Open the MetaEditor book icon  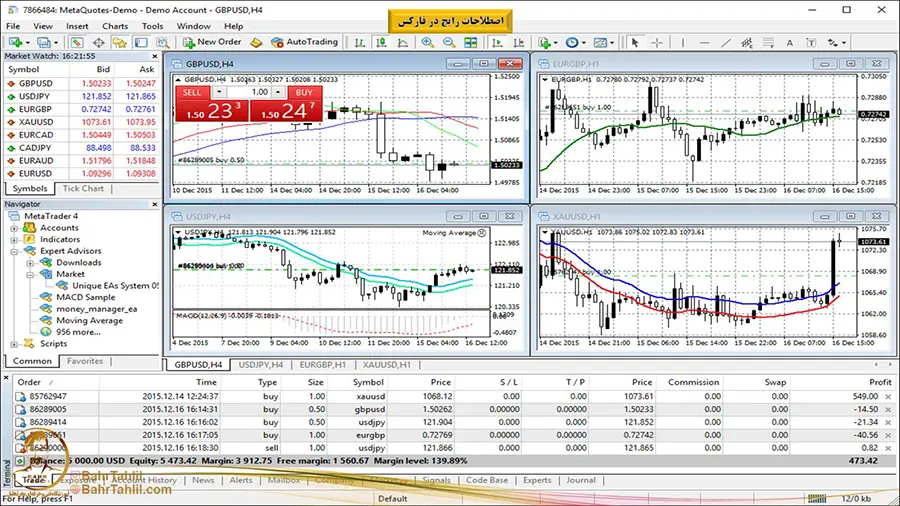(256, 42)
